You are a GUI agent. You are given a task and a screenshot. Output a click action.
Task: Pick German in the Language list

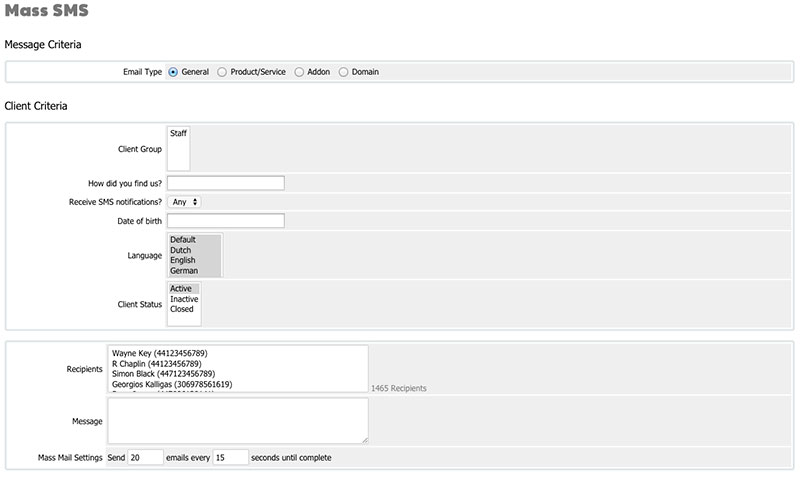click(x=184, y=271)
